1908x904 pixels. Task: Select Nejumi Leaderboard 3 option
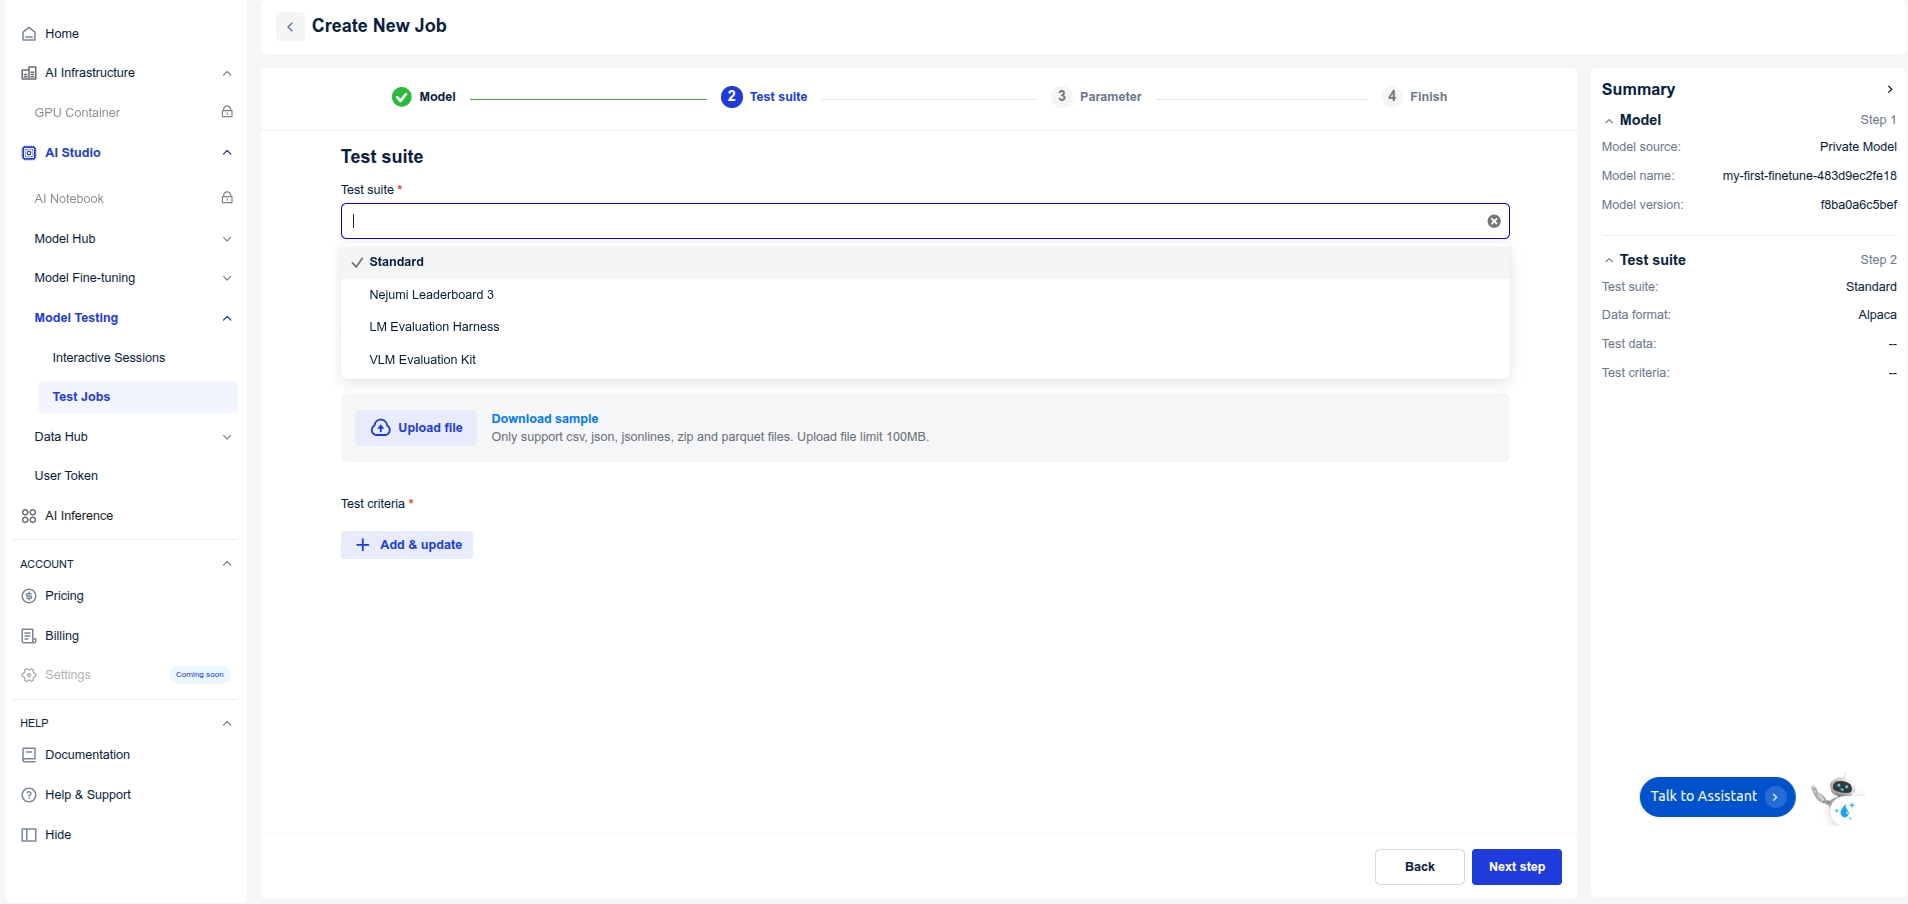(x=431, y=295)
